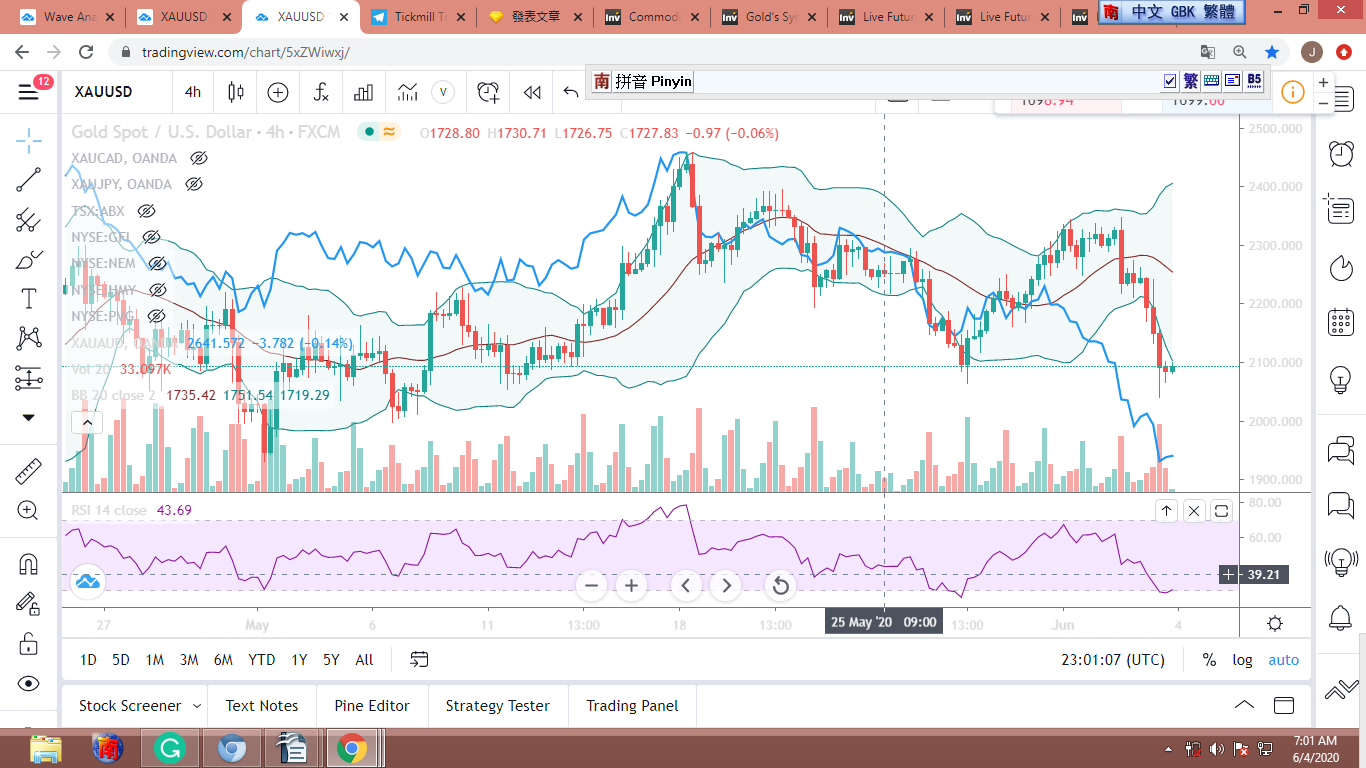The image size is (1366, 768).
Task: Open the 4h timeframe interval dropdown
Action: click(192, 92)
